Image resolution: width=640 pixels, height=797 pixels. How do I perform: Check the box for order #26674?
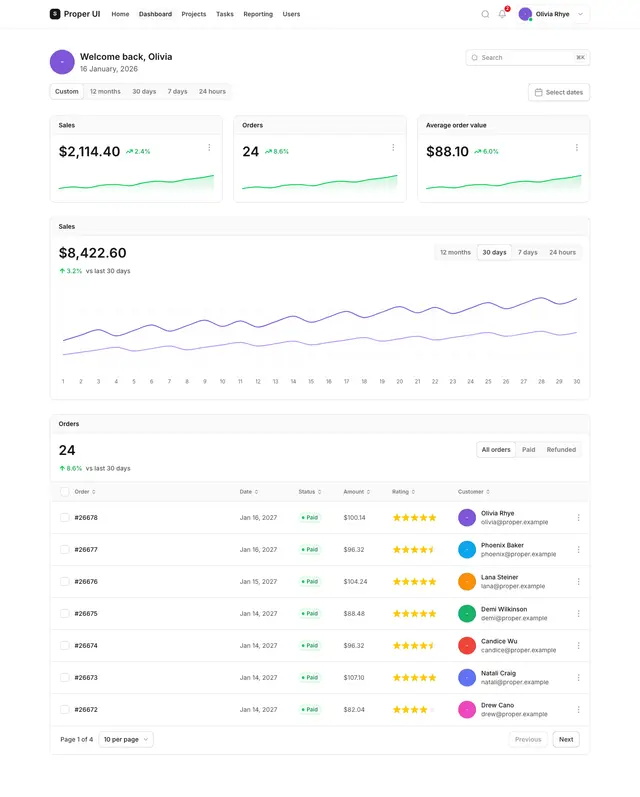[65, 646]
